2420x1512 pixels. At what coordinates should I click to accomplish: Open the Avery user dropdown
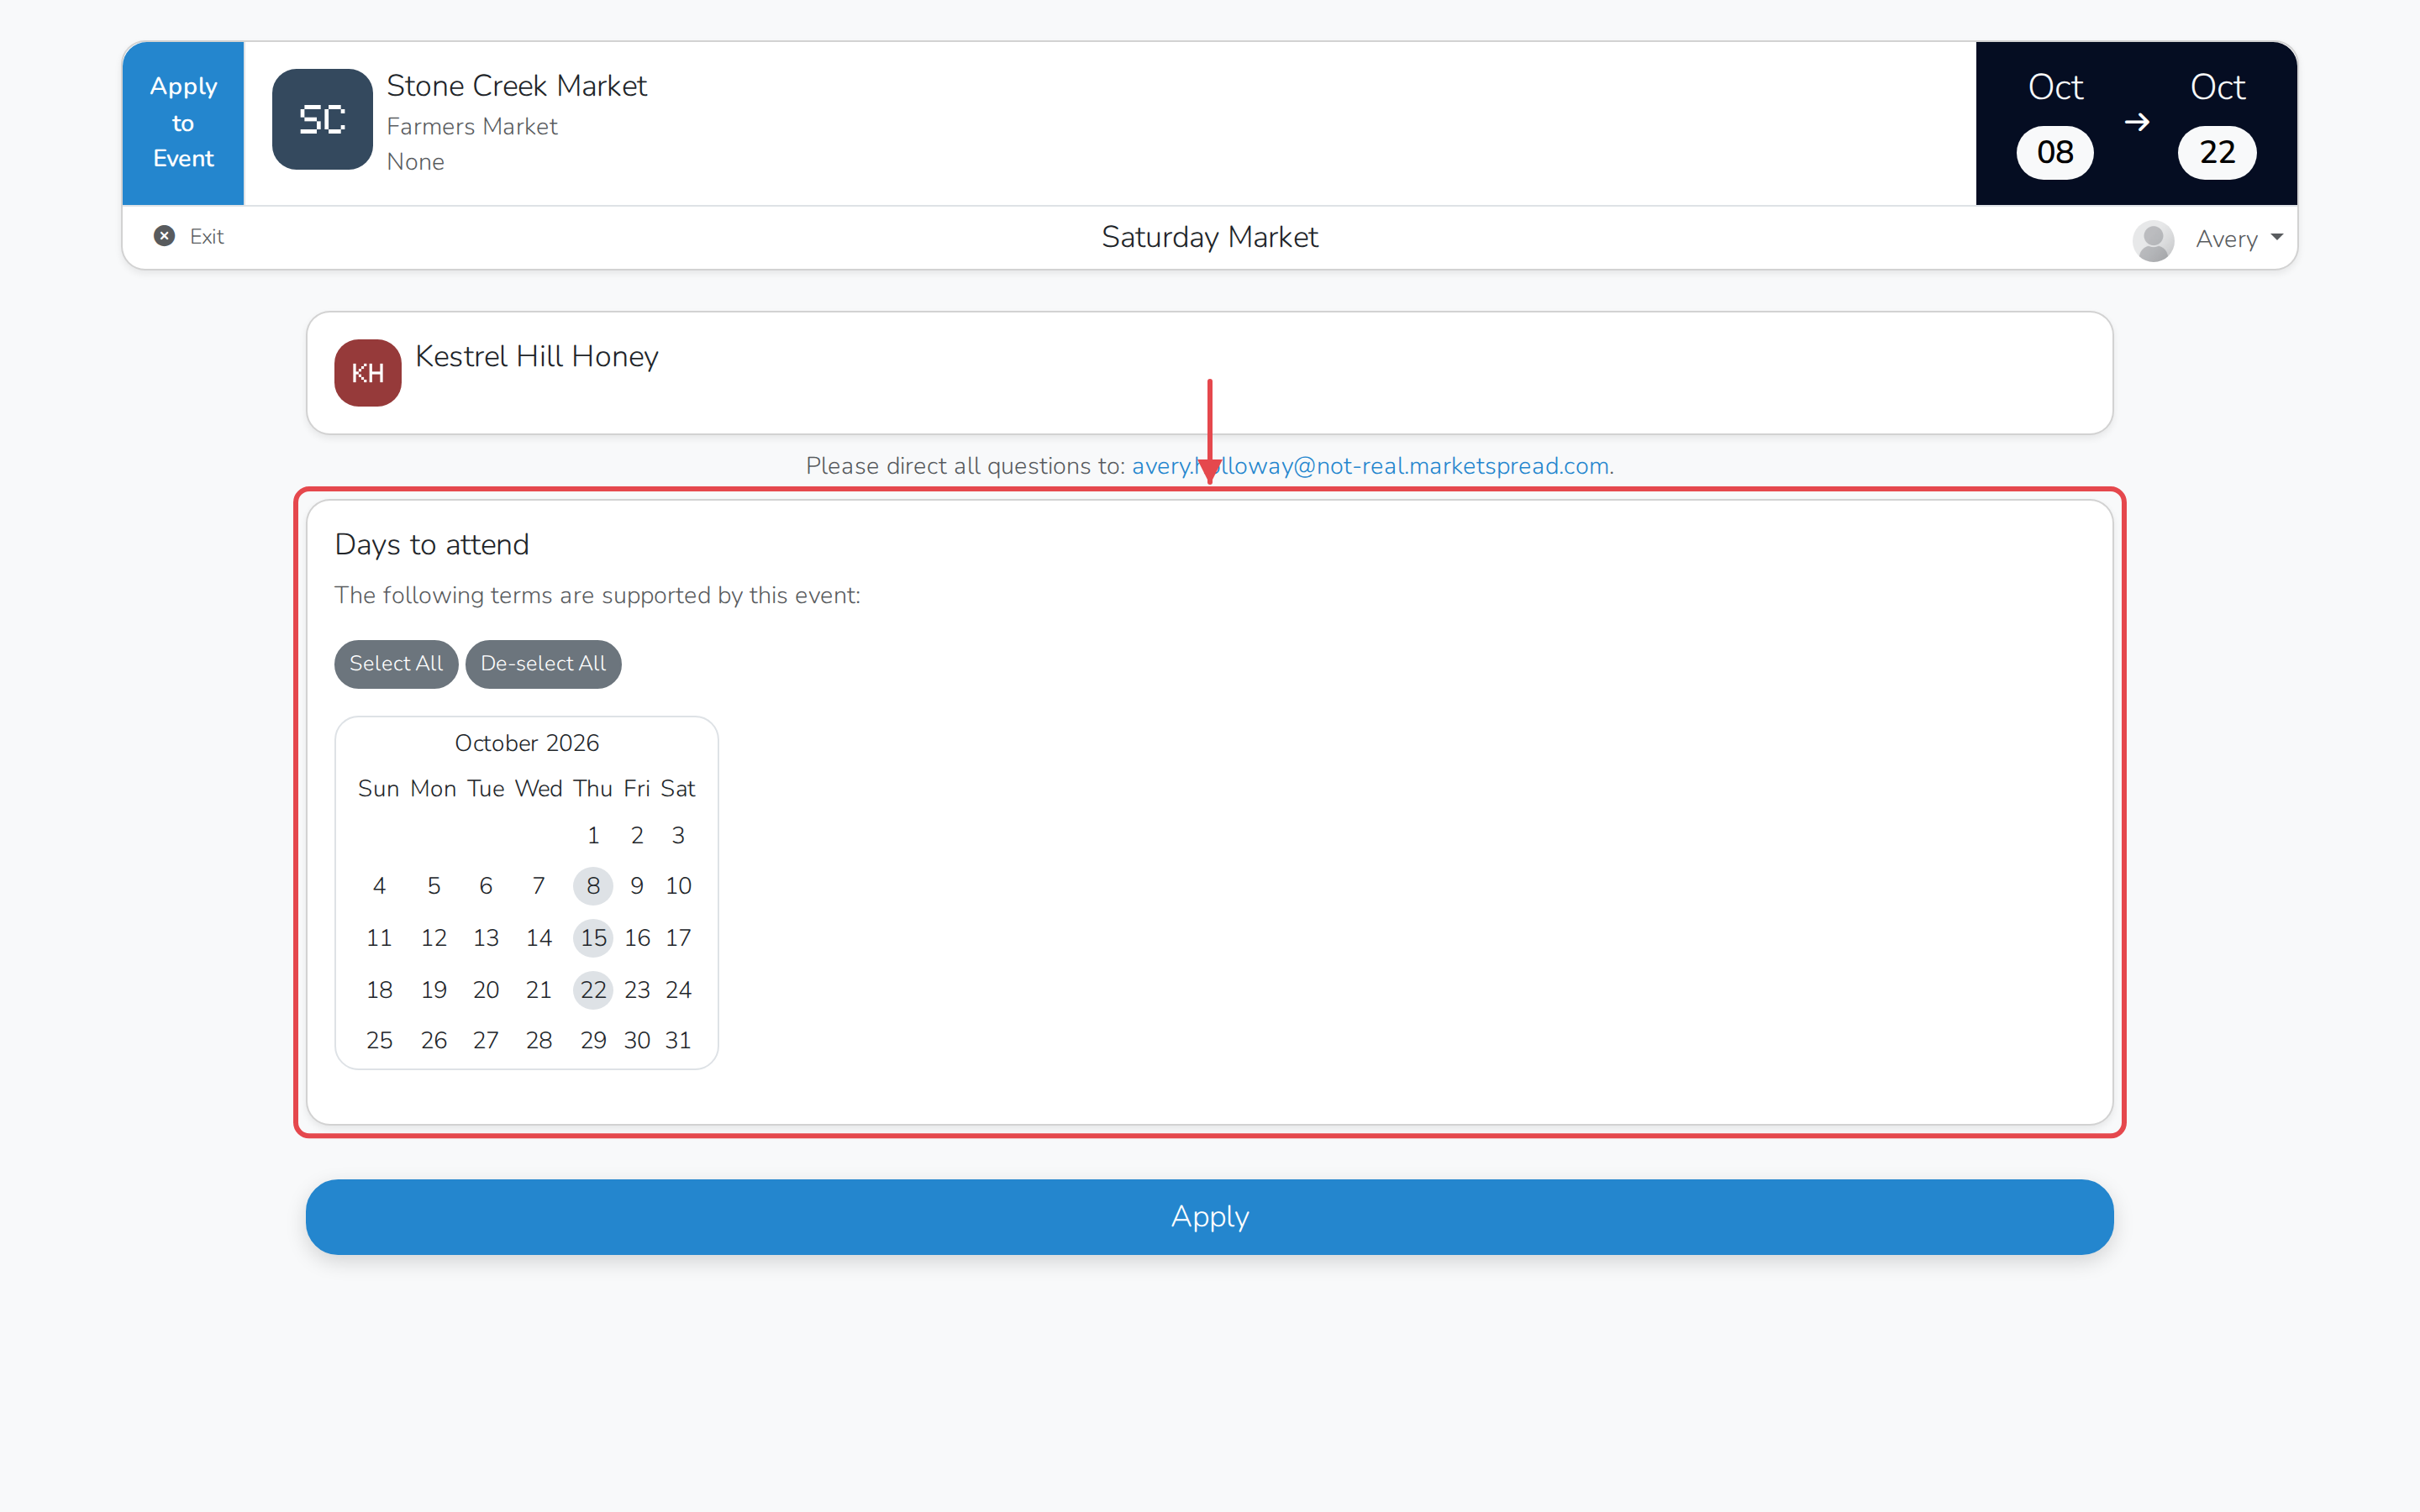click(2239, 239)
